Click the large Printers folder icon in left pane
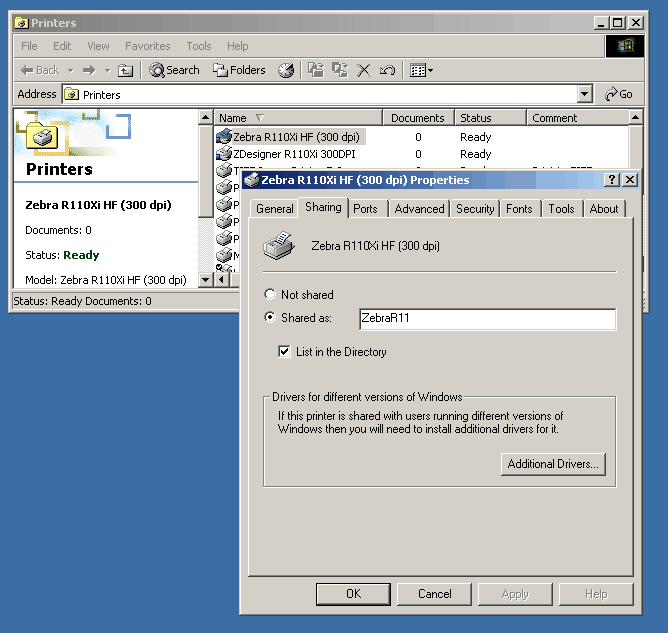This screenshot has width=668, height=633. point(42,136)
